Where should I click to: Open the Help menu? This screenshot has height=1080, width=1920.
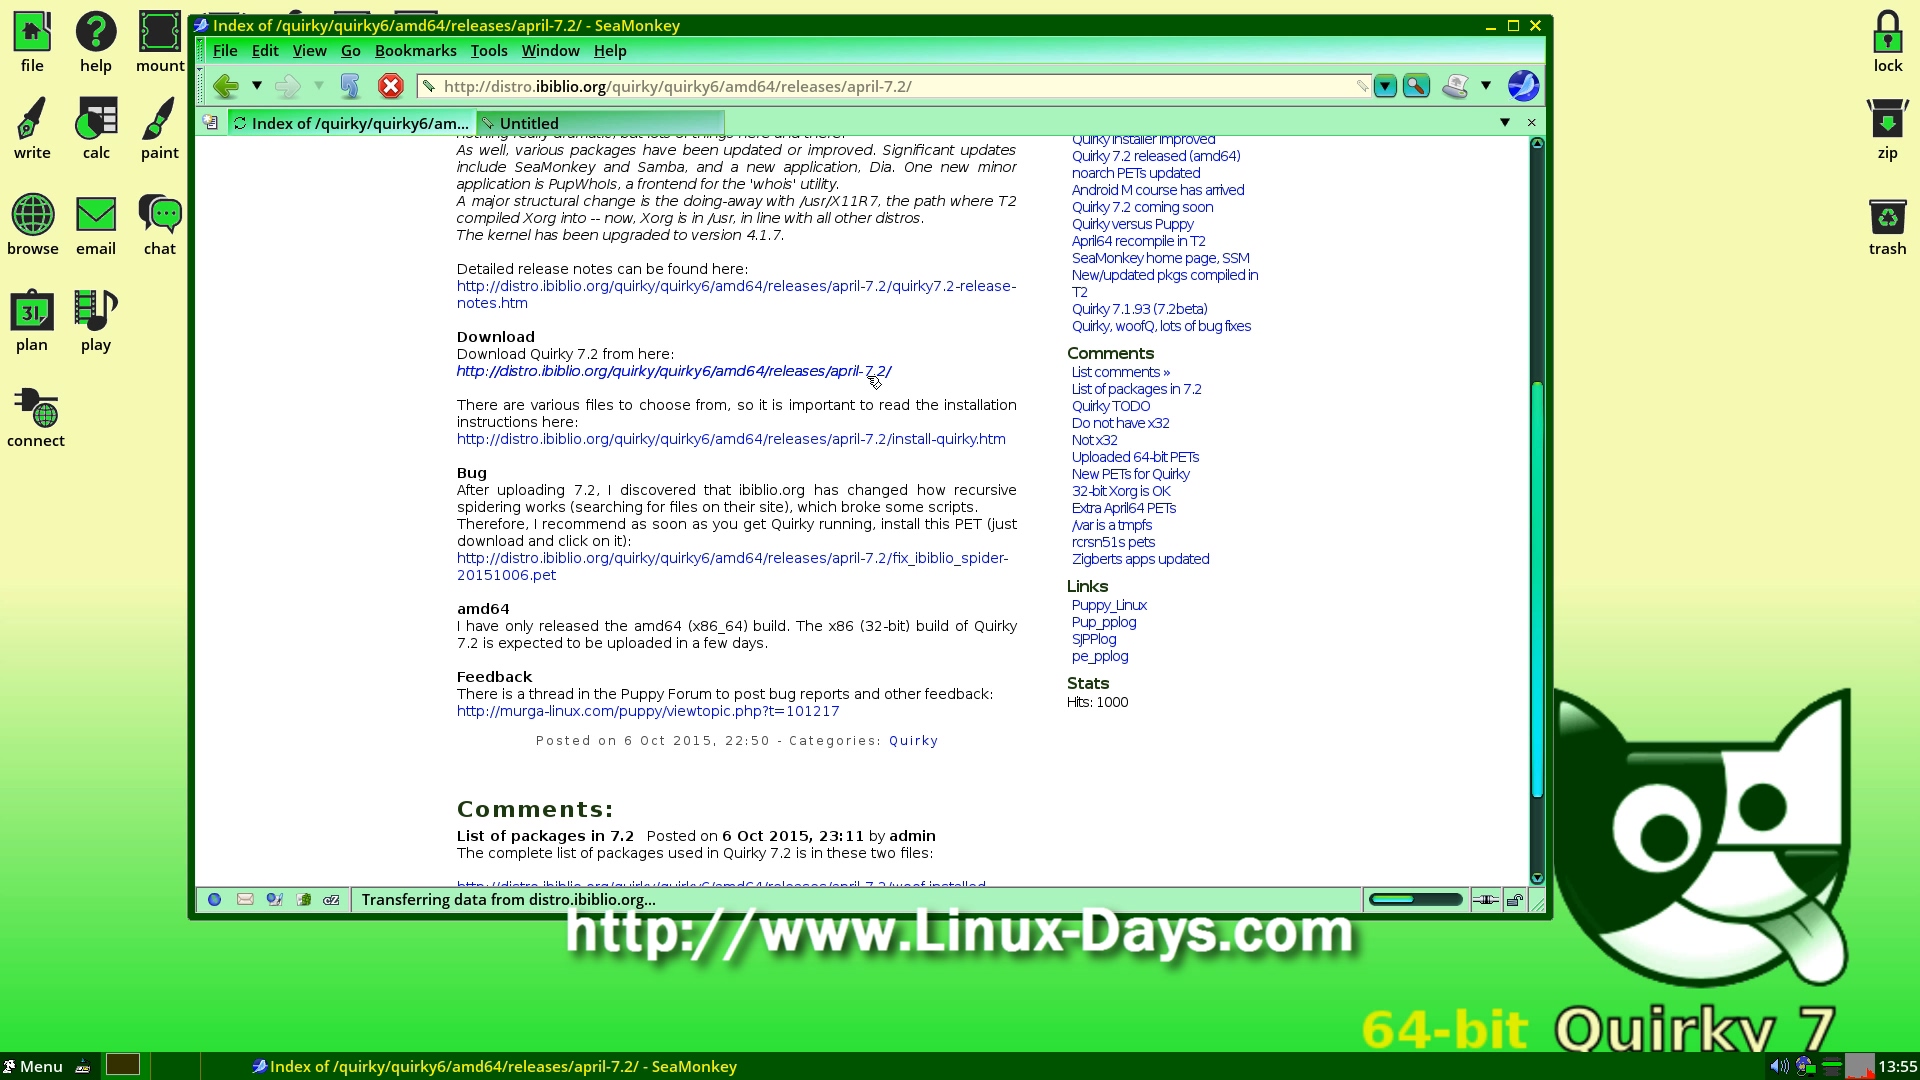click(x=610, y=51)
